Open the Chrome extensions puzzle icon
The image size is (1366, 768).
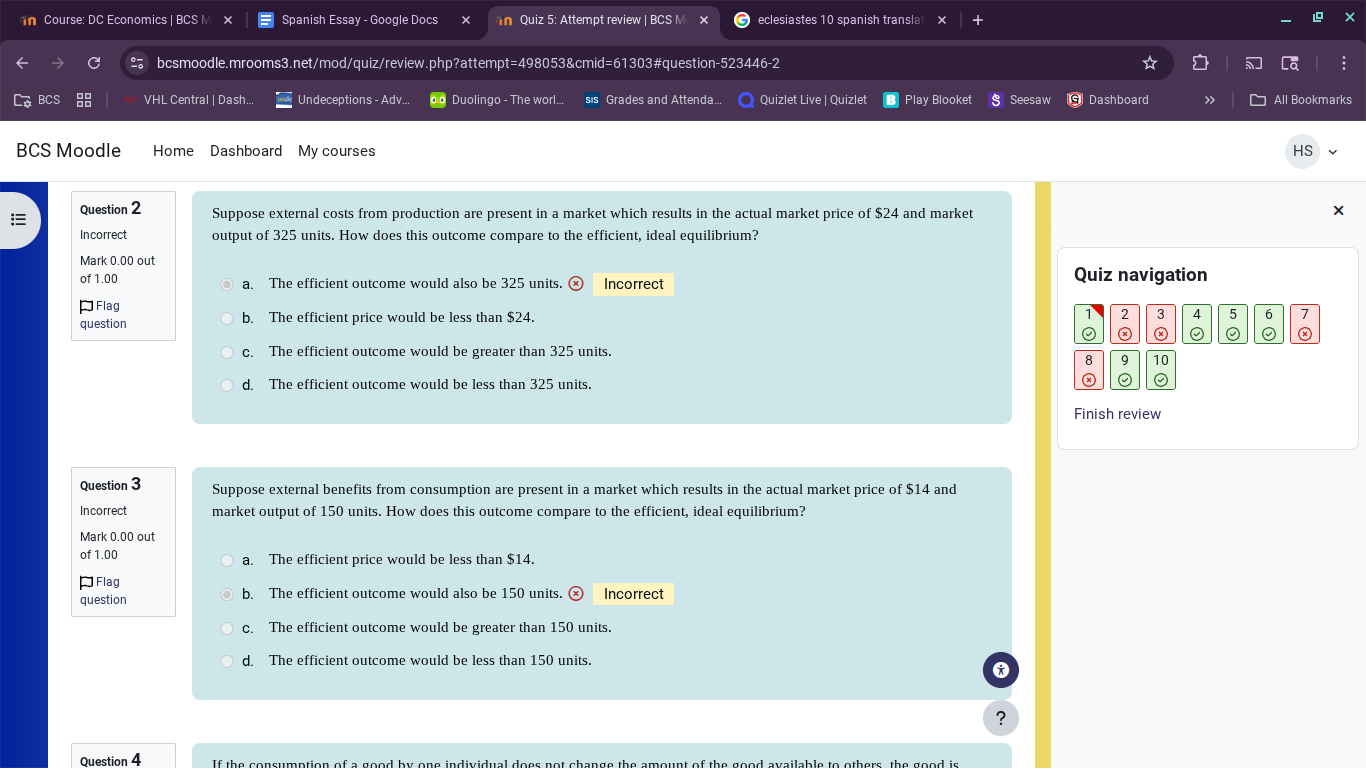click(1201, 63)
